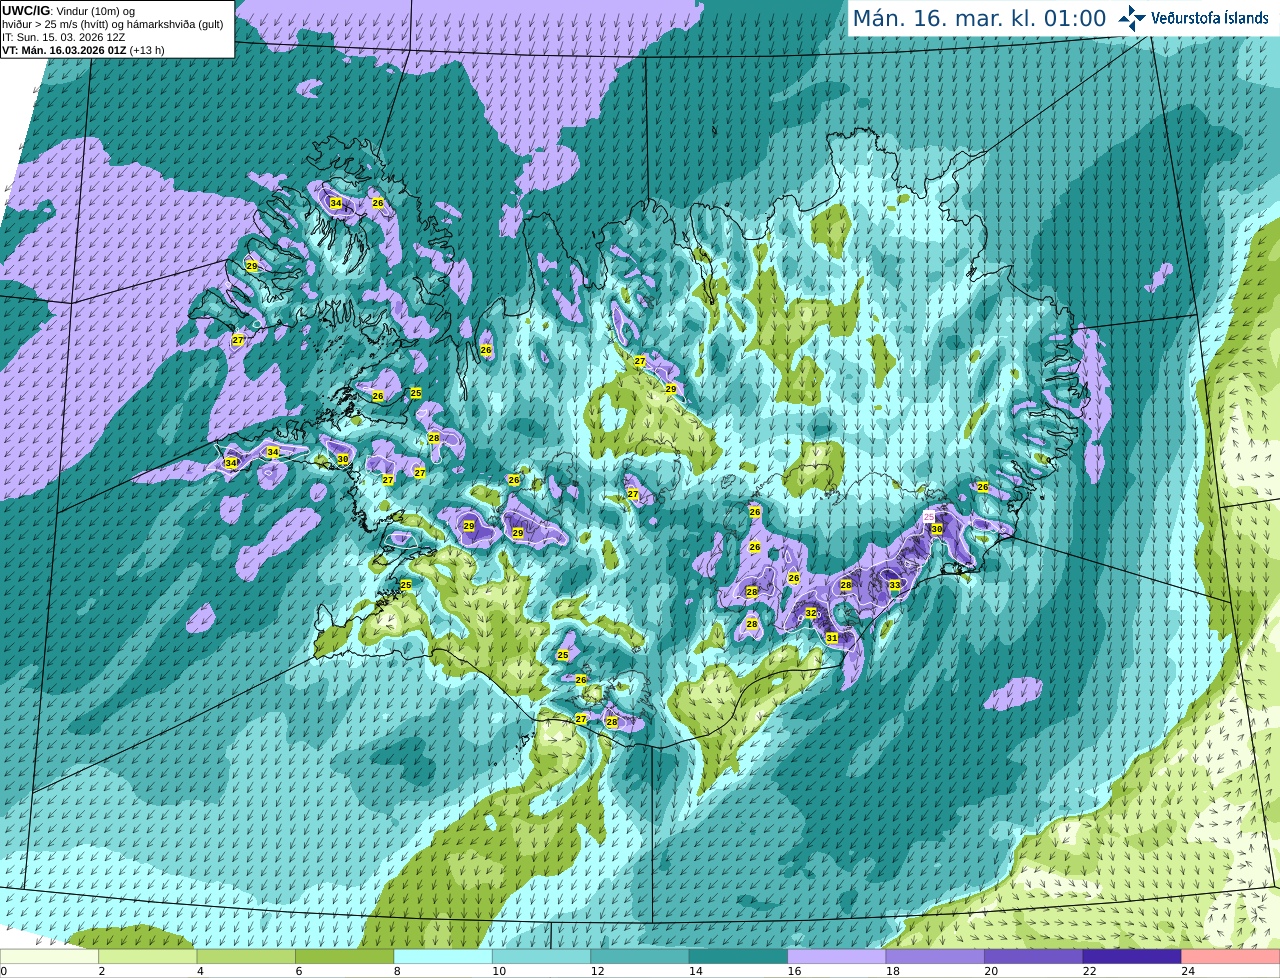Click the scale number "6" under the legend
The image size is (1280, 978).
click(299, 971)
